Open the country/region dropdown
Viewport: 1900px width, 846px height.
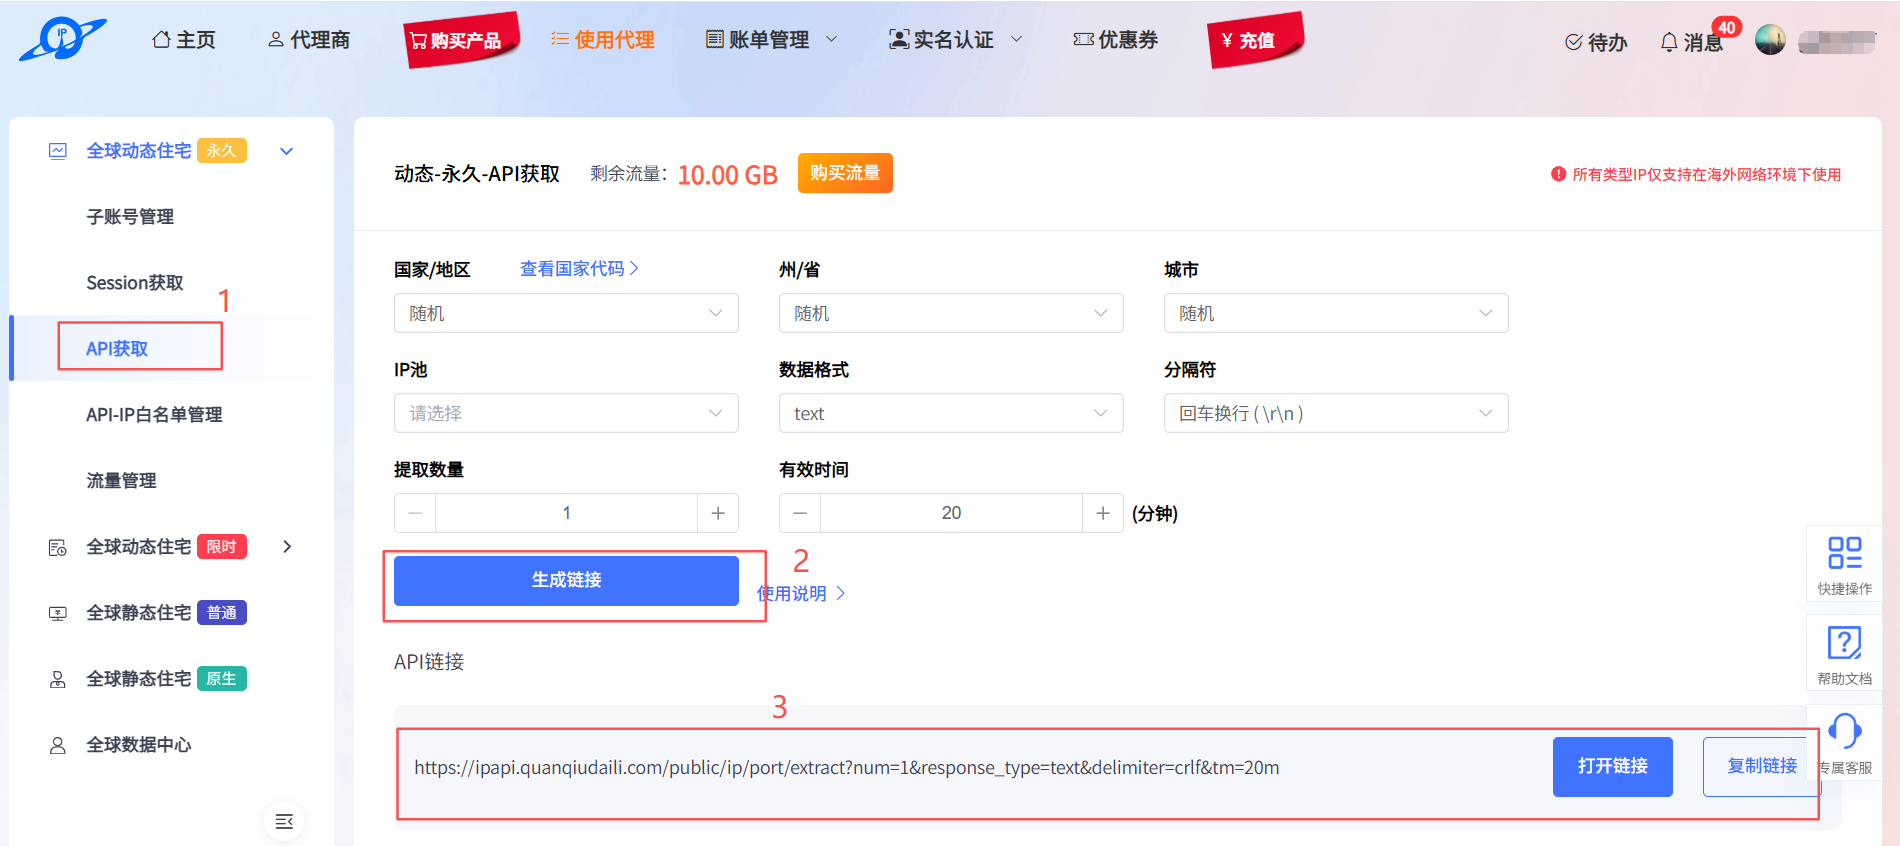click(566, 313)
